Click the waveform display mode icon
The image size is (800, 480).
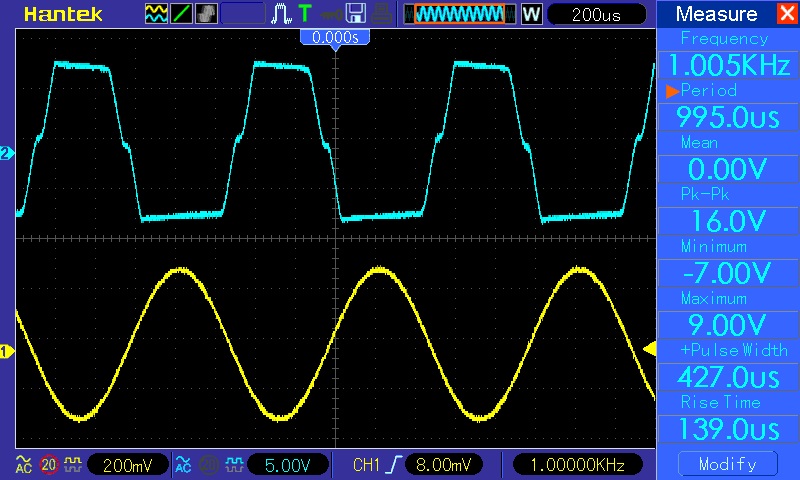(x=157, y=14)
